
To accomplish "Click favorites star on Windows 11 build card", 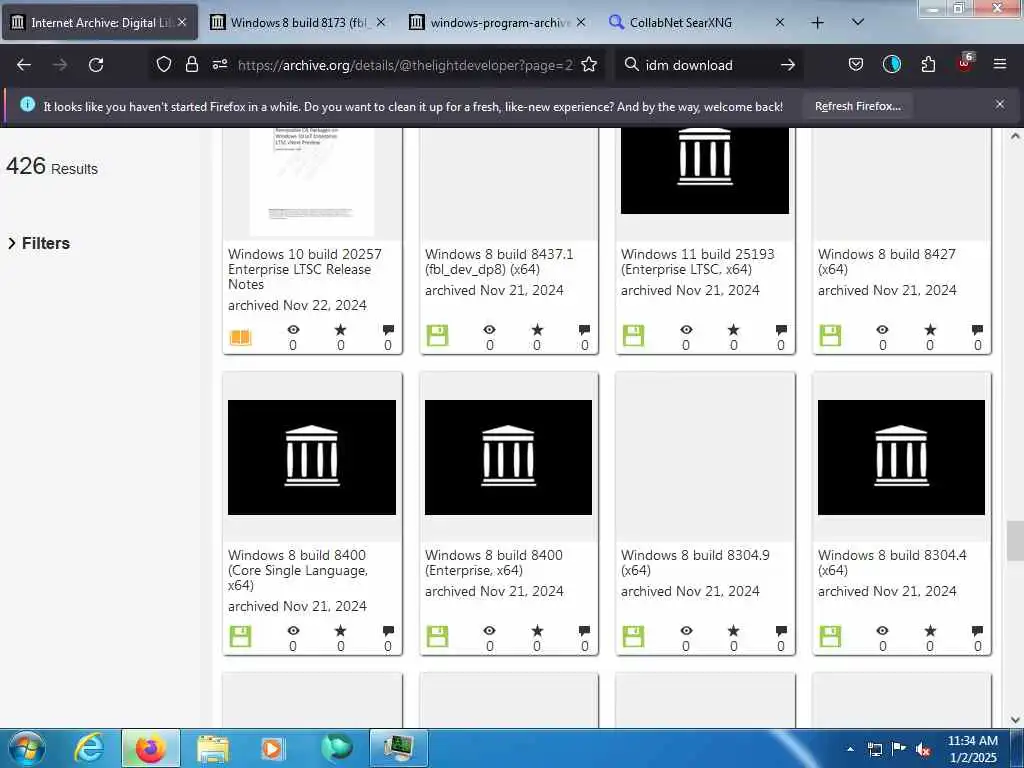I will 733,330.
